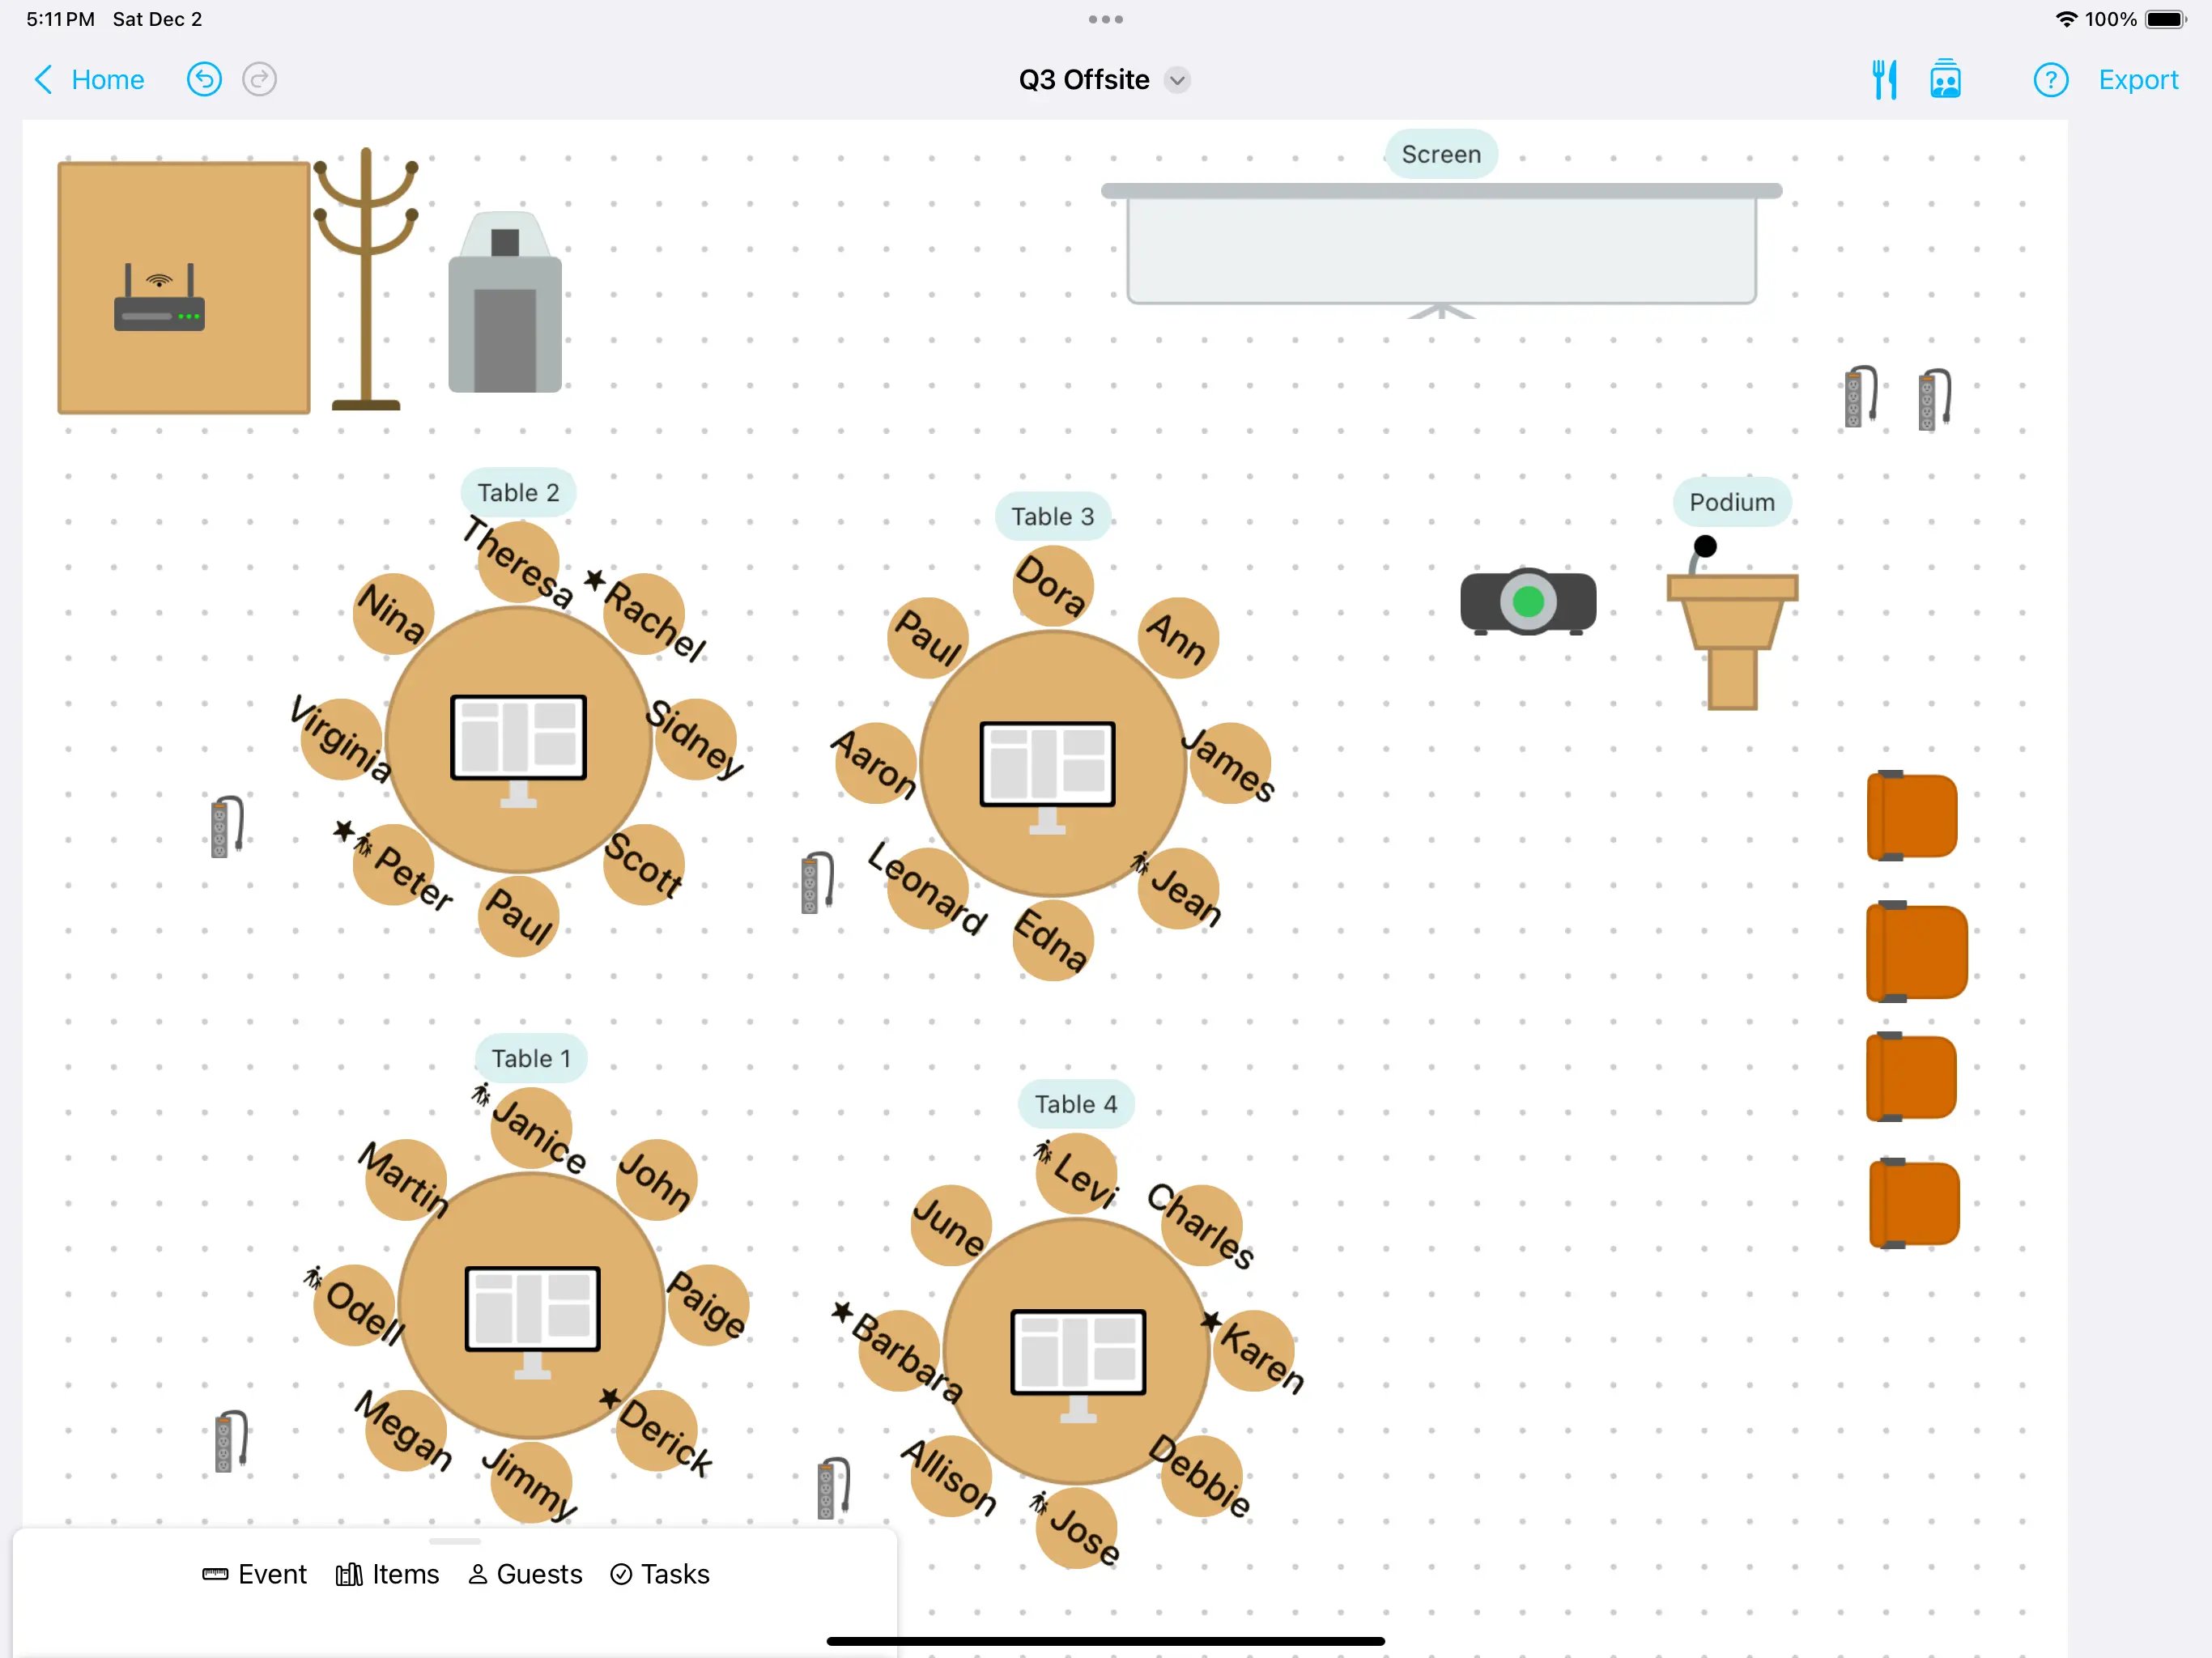Open the Items tab
This screenshot has width=2212, height=1658.
tap(387, 1574)
